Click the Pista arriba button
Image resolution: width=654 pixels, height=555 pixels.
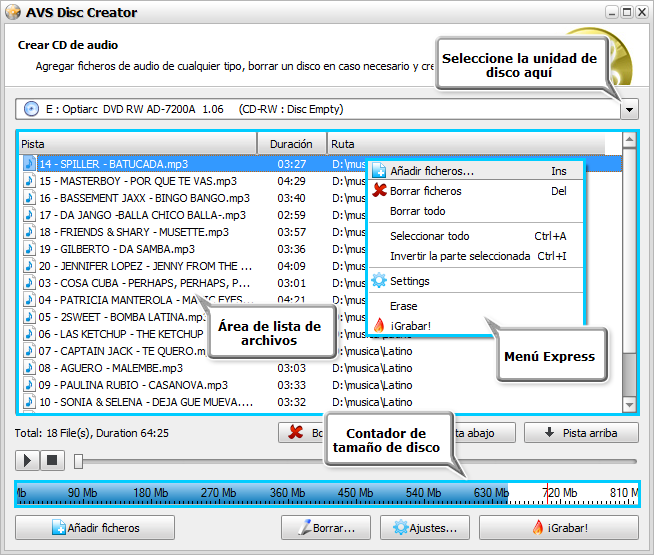[x=581, y=433]
